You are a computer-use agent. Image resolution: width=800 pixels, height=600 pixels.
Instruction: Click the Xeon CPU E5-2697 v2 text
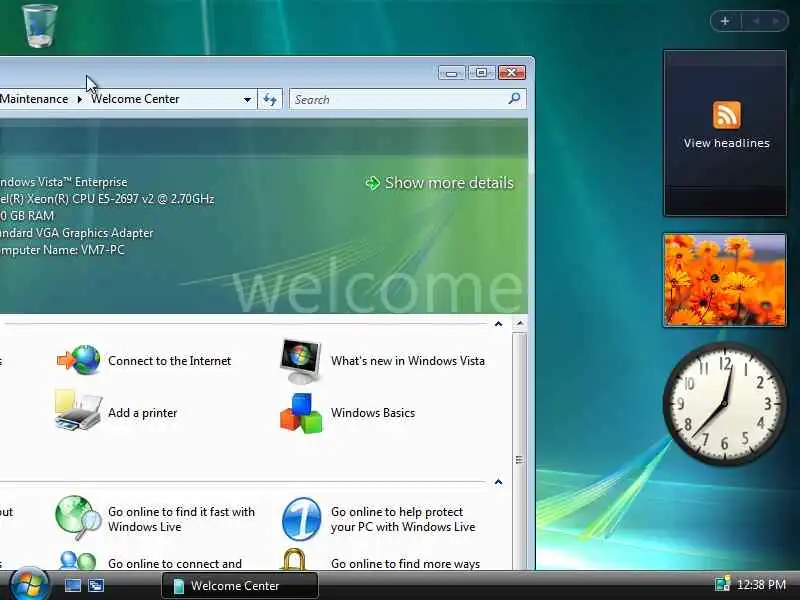[107, 198]
